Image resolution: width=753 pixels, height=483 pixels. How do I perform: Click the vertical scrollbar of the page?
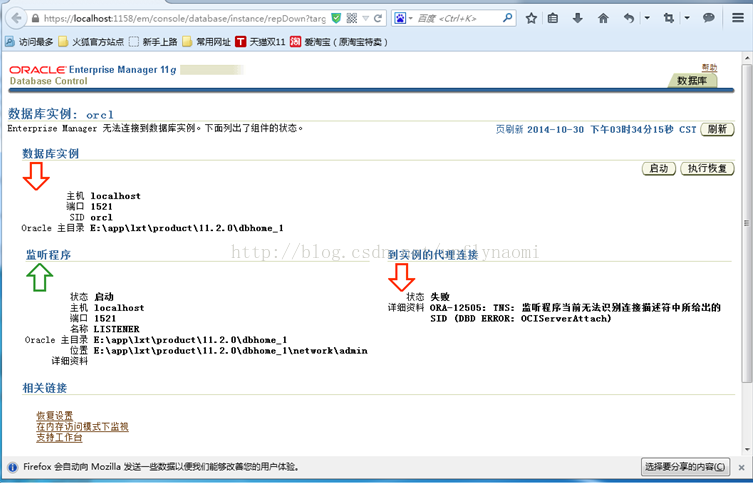[747, 223]
